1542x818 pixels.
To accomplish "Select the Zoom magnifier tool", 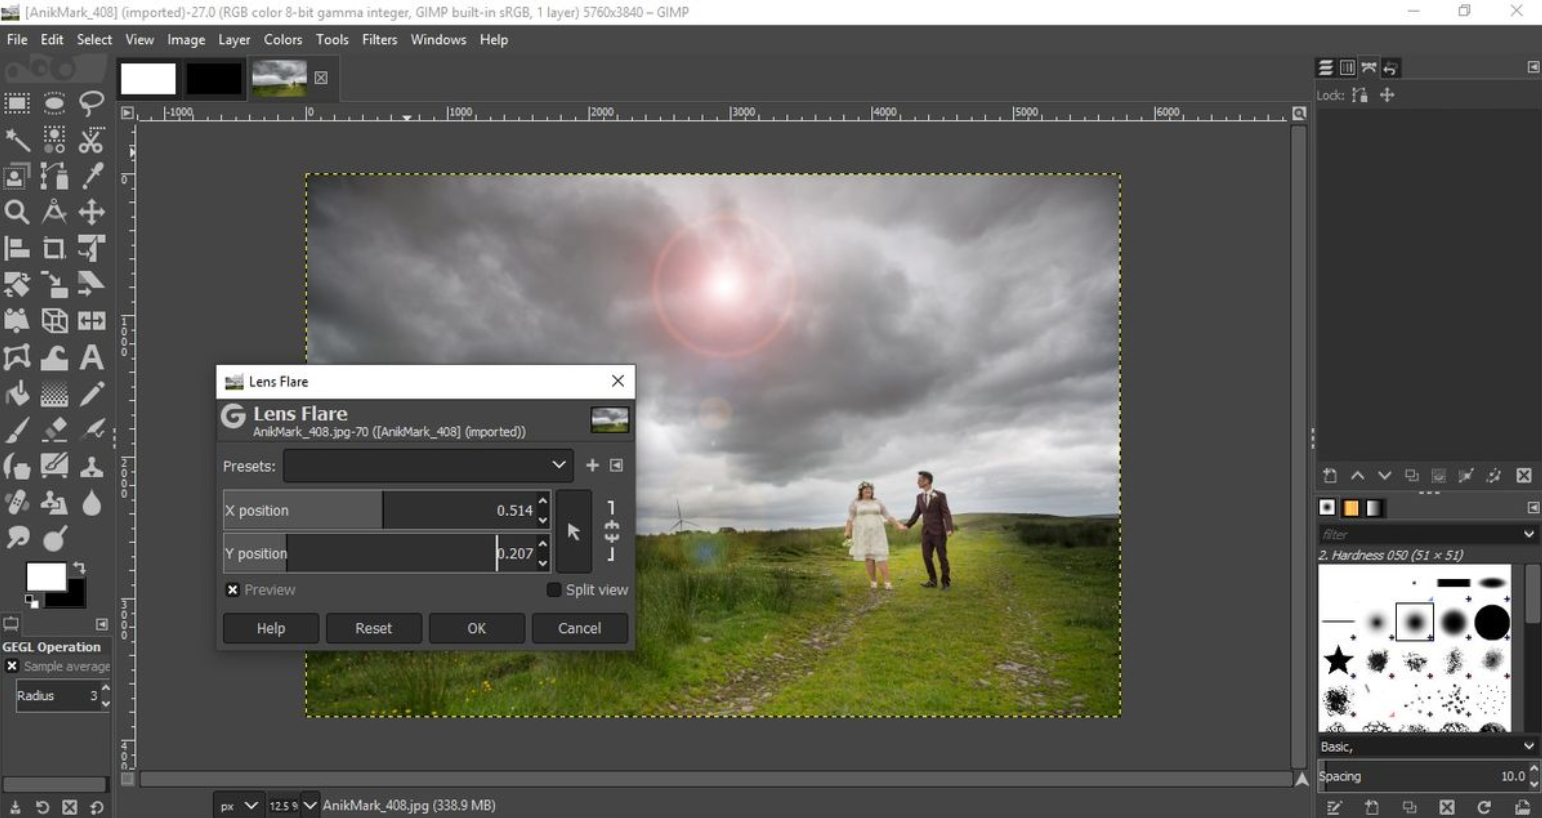I will click(17, 212).
